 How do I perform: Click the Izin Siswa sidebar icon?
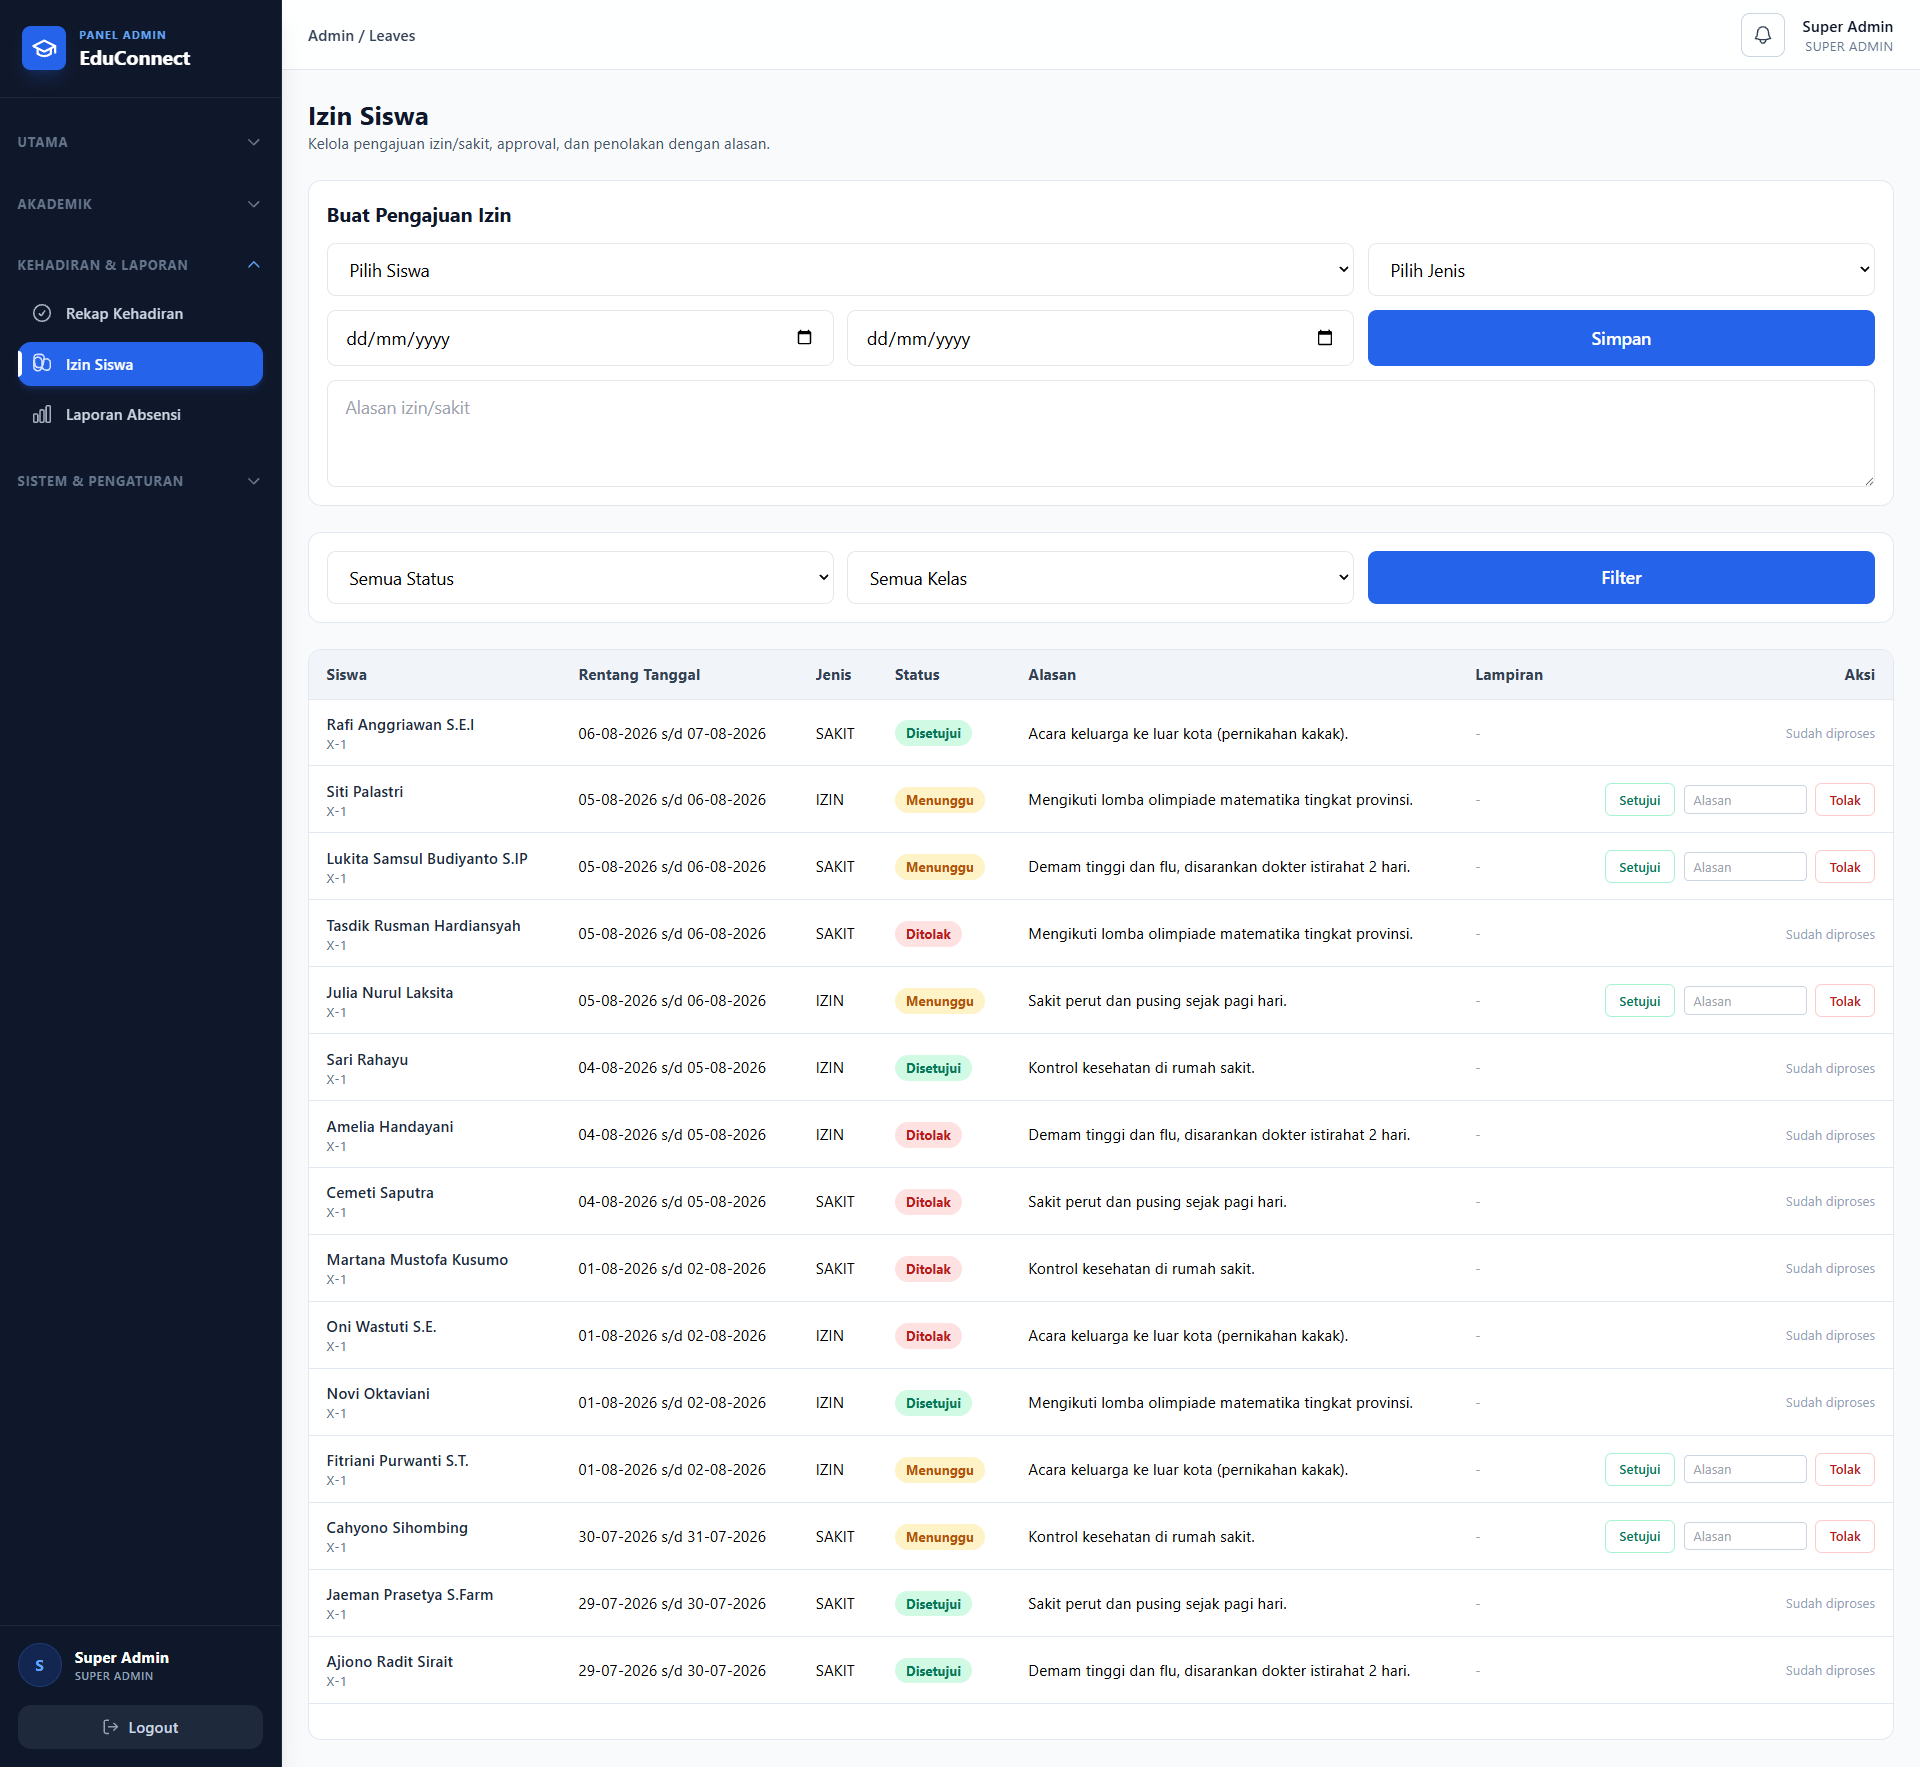point(42,363)
